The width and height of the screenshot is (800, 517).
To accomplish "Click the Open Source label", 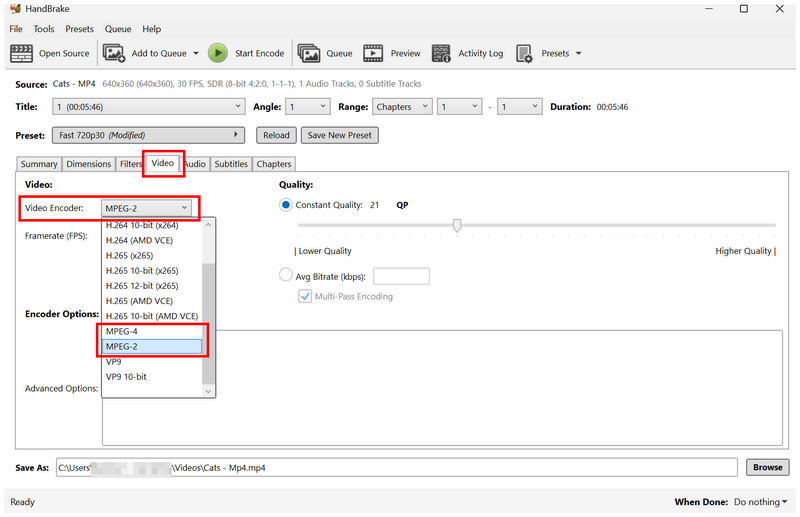I will [64, 53].
